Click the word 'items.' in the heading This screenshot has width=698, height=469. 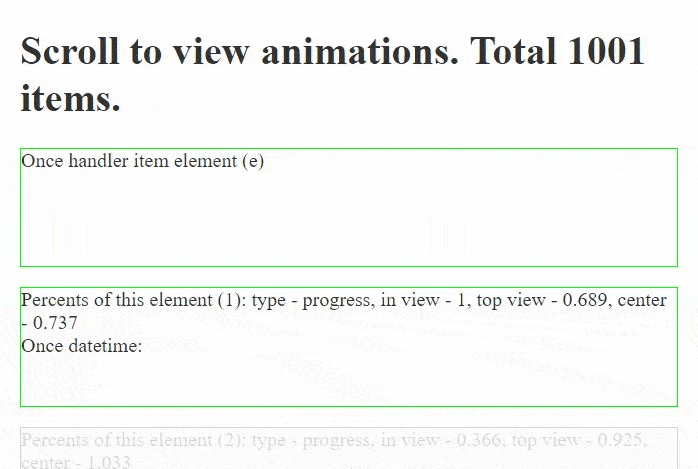pos(70,98)
